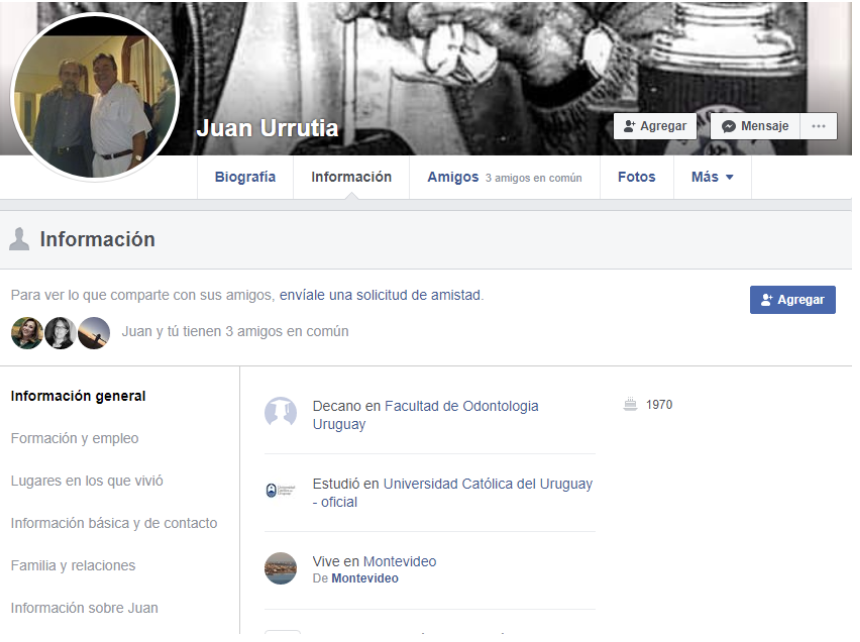This screenshot has width=860, height=642.
Task: Click the Universidad Católica logo icon
Action: pyautogui.click(x=281, y=490)
